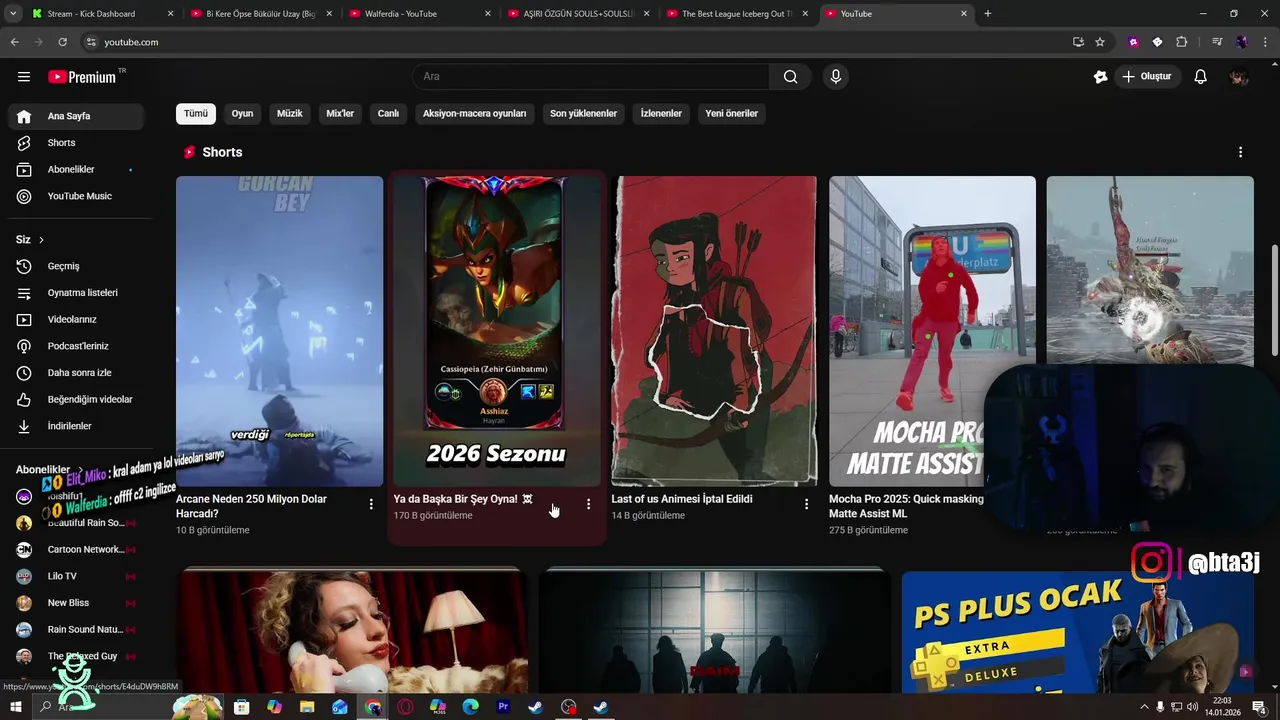Viewport: 1280px width, 720px height.
Task: Switch to Stream - Kick Dashboard tab
Action: (103, 14)
